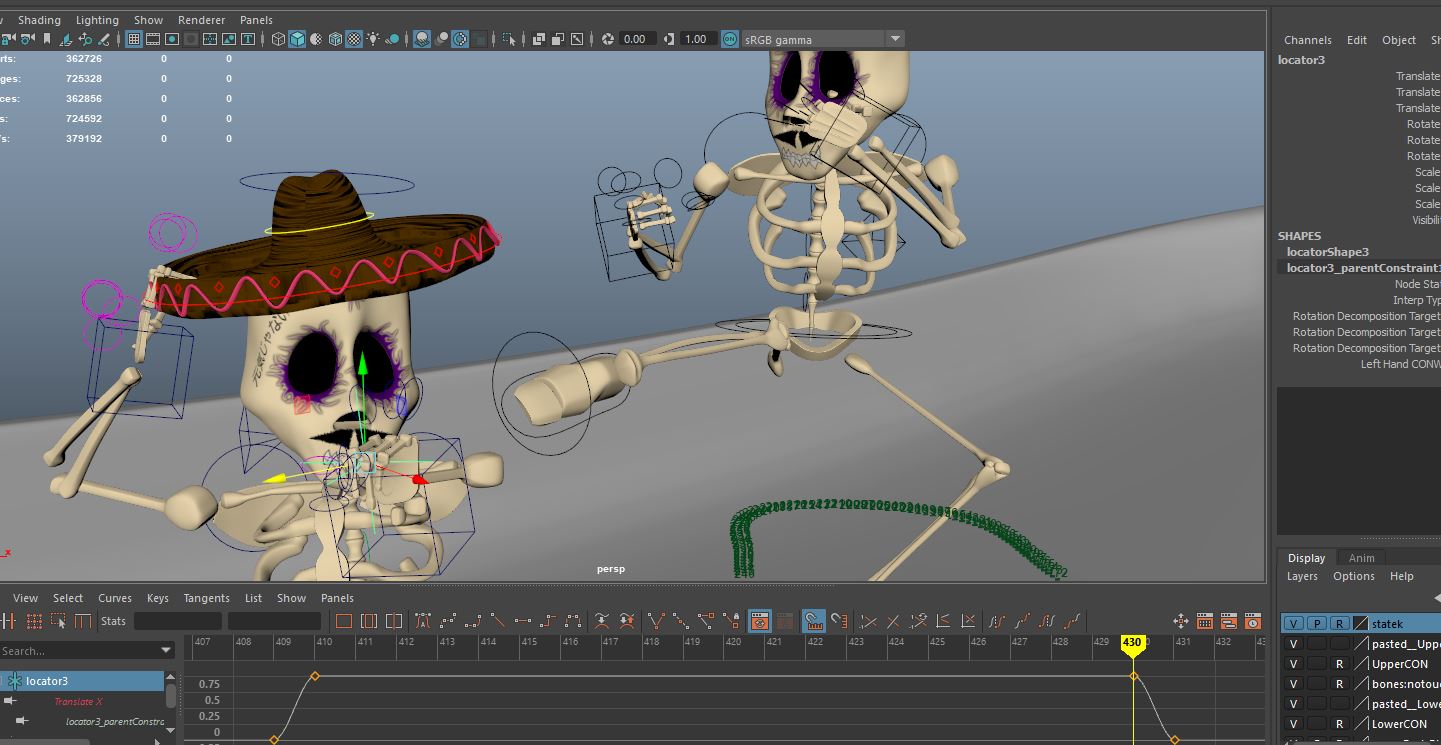
Task: Click locatorShape3 under SHAPES
Action: (1328, 252)
